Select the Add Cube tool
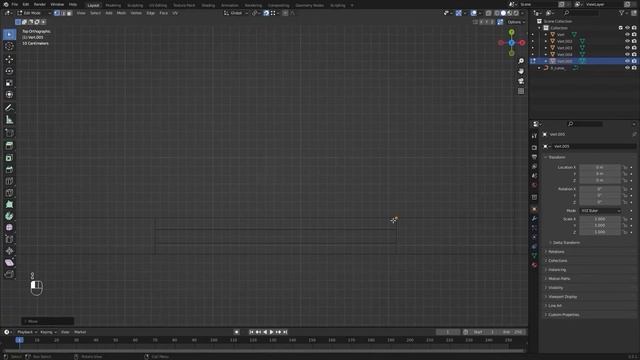The height and width of the screenshot is (360, 640). (9, 133)
